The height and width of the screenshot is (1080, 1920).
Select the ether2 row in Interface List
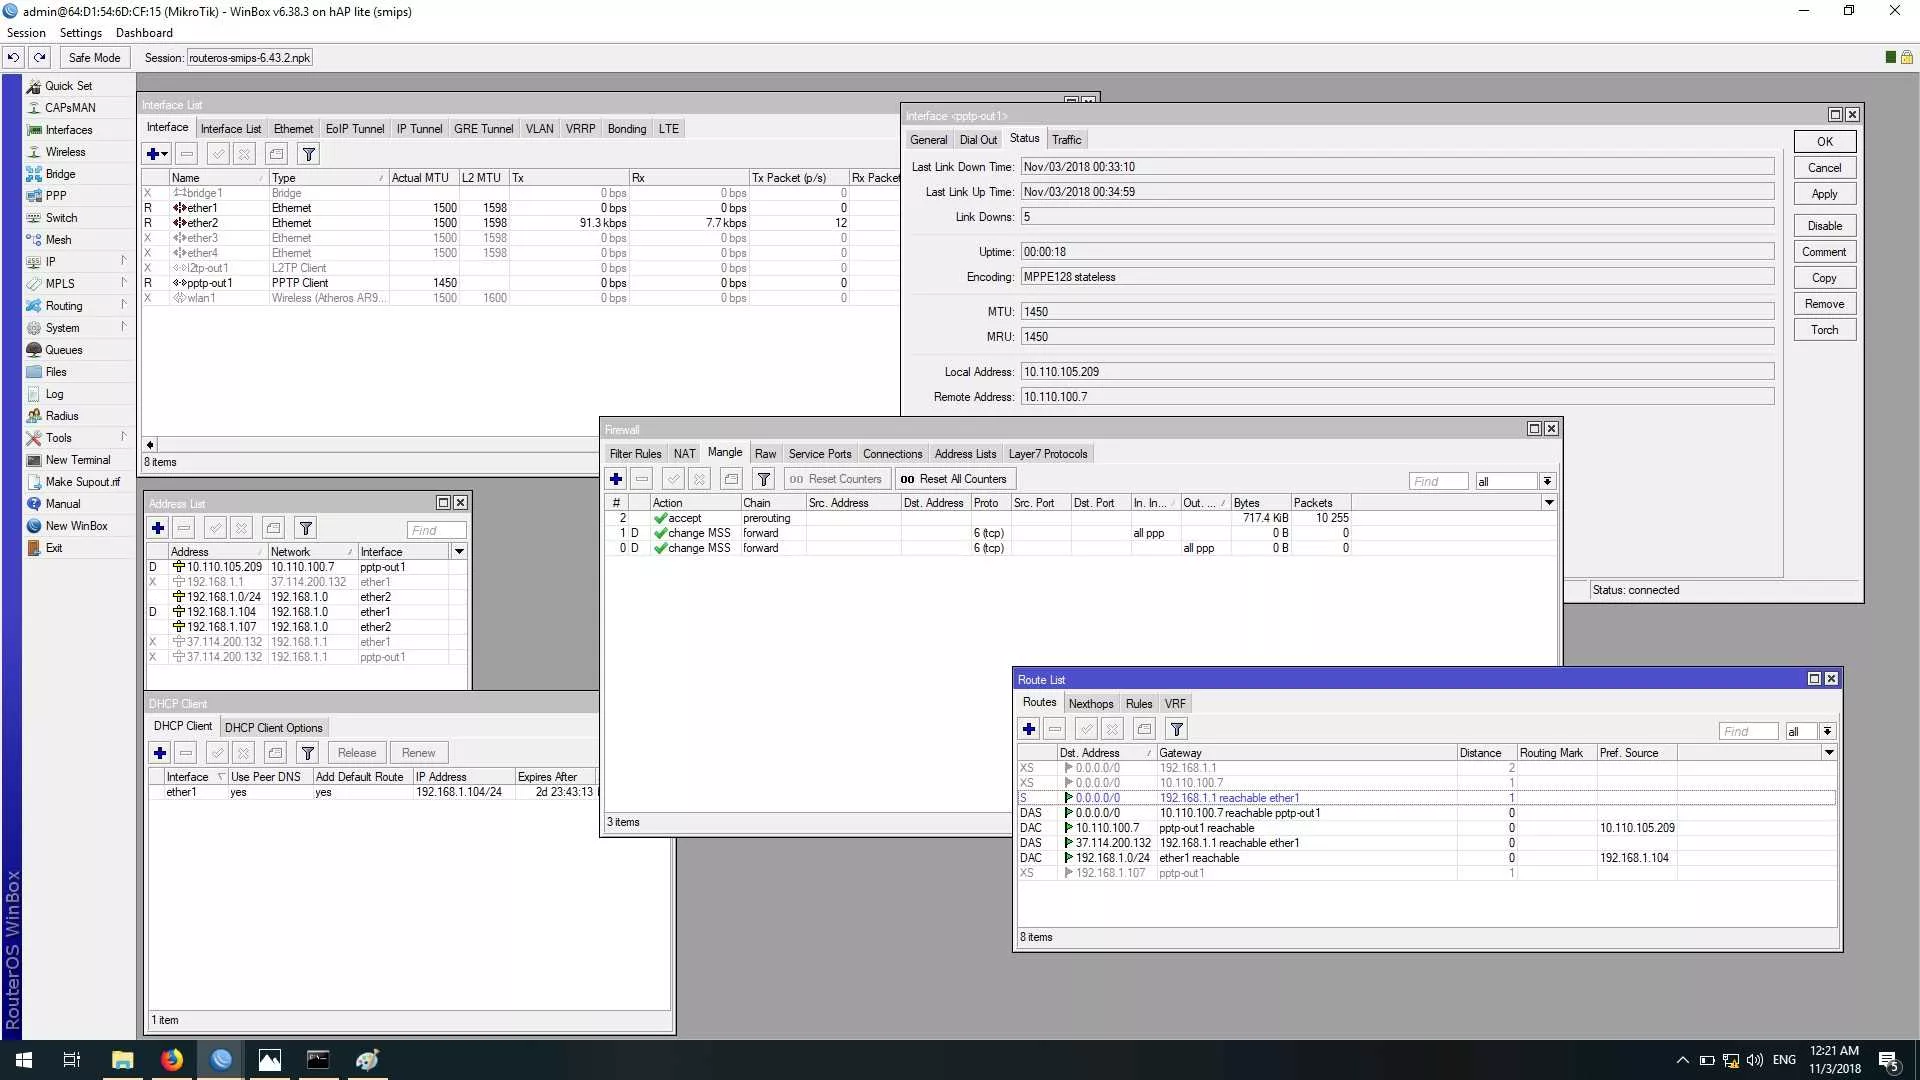click(520, 223)
